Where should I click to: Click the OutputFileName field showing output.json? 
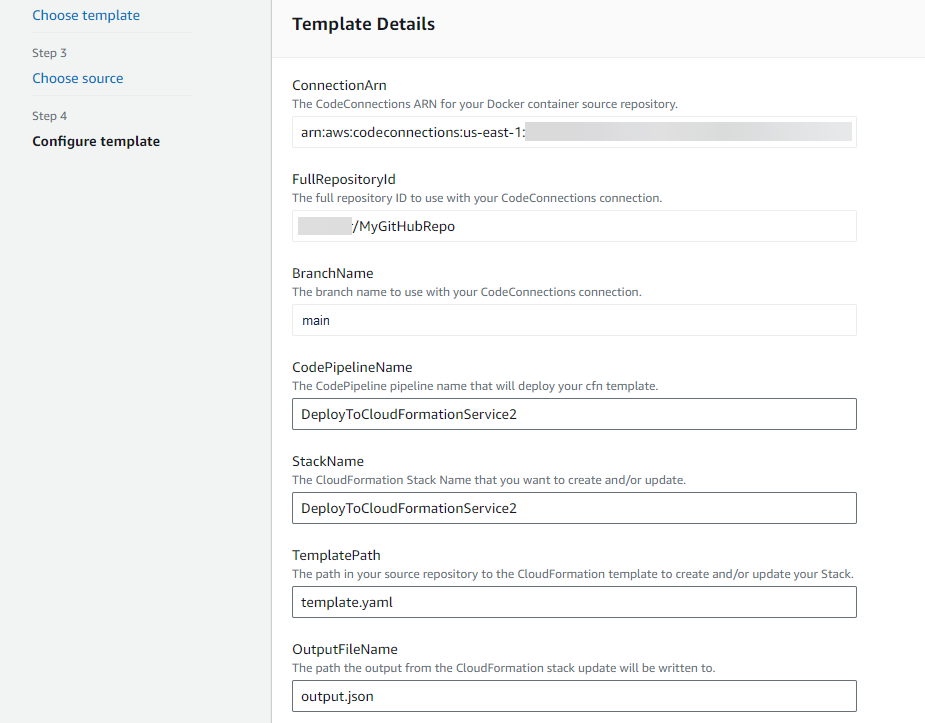(x=573, y=696)
